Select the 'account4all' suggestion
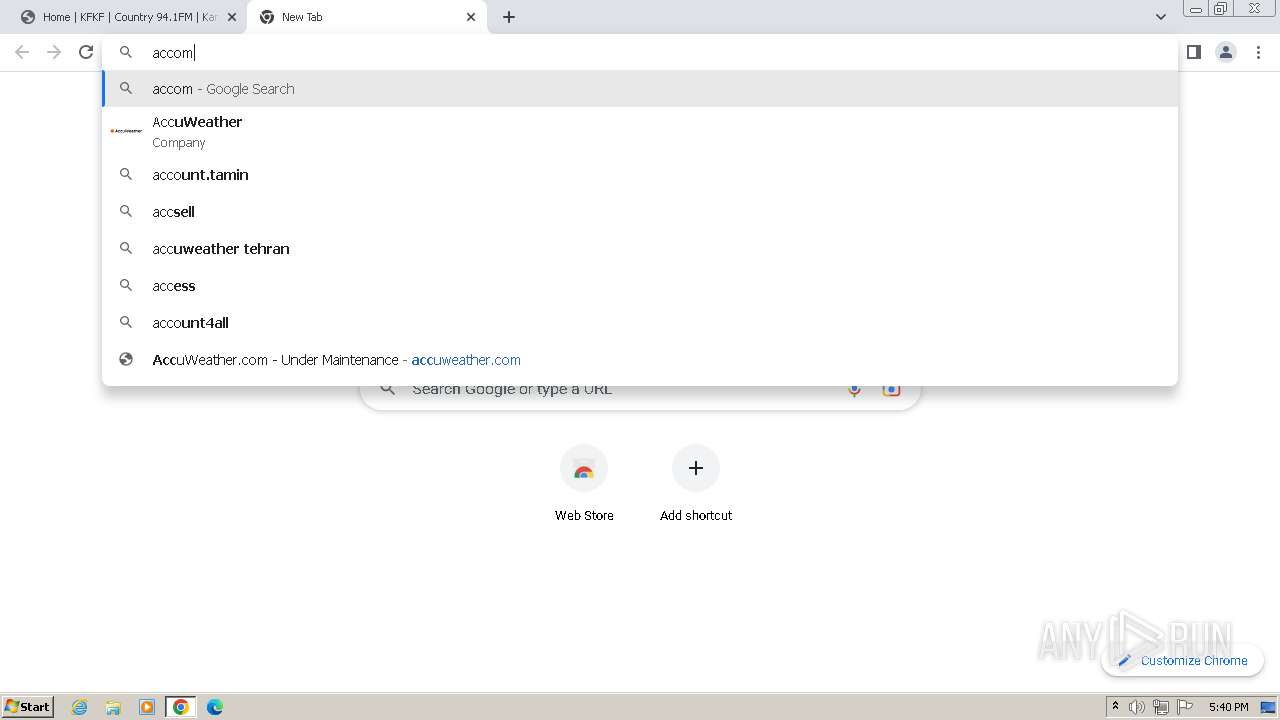The height and width of the screenshot is (720, 1280). (x=640, y=323)
